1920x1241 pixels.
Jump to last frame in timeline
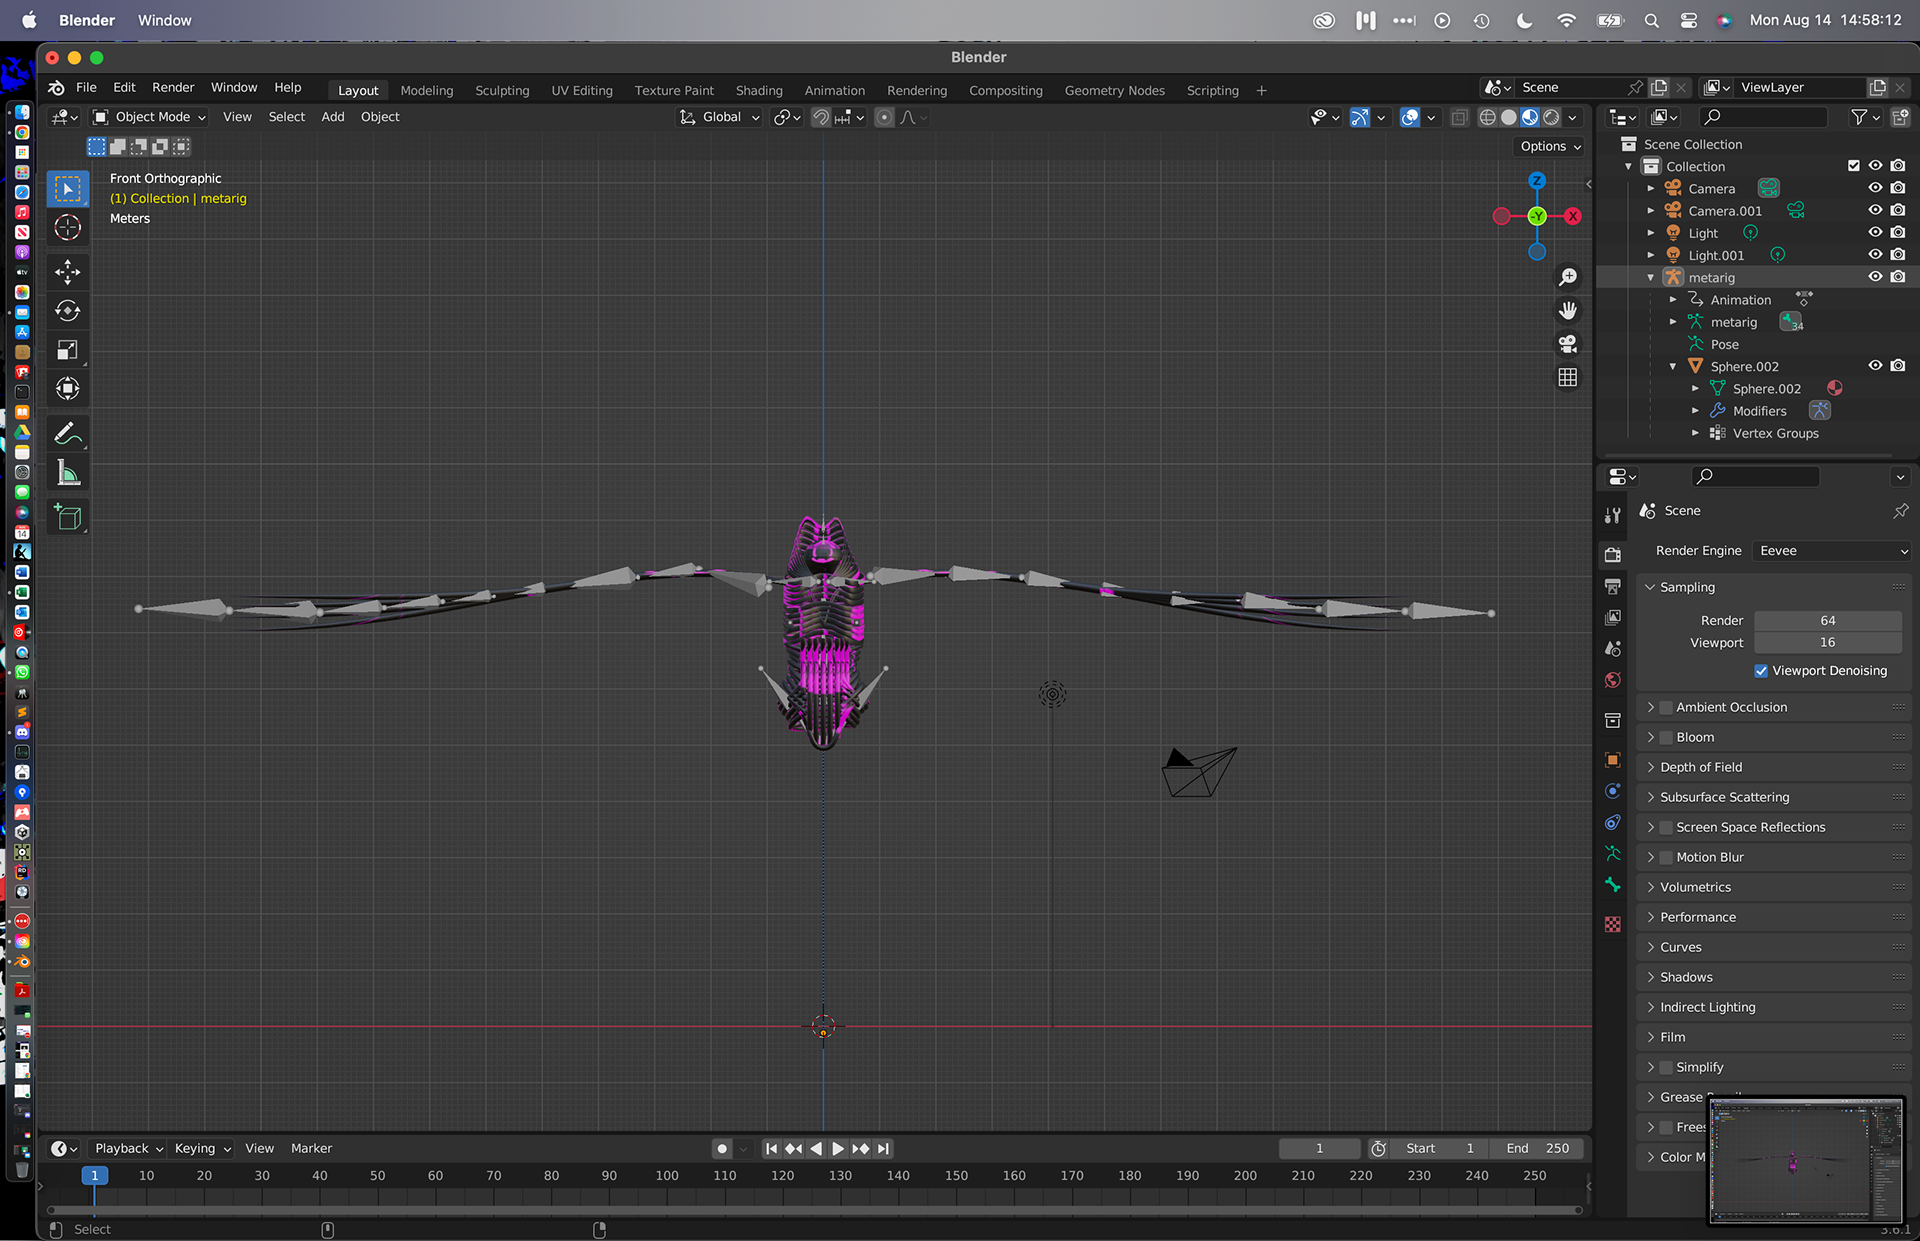coord(883,1149)
